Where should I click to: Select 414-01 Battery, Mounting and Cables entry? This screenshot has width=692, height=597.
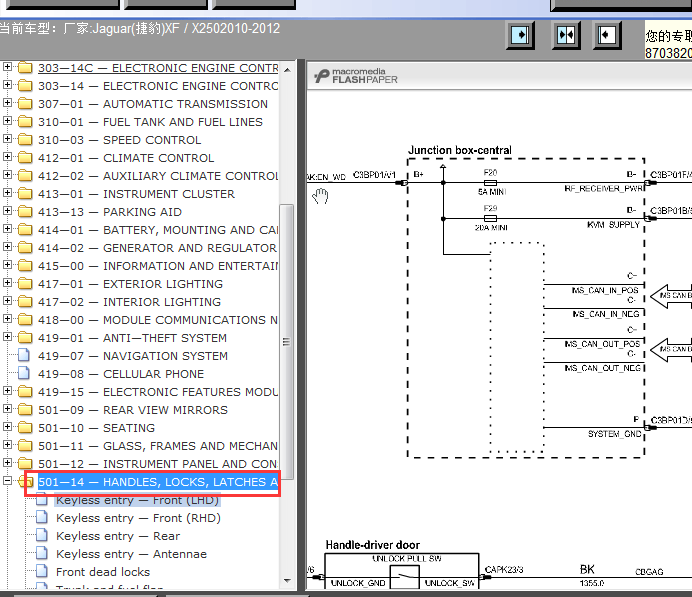pos(158,230)
